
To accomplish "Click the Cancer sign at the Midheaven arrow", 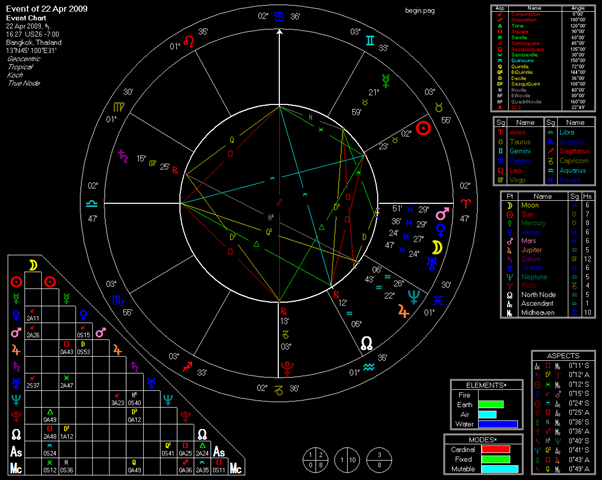I will click(279, 17).
